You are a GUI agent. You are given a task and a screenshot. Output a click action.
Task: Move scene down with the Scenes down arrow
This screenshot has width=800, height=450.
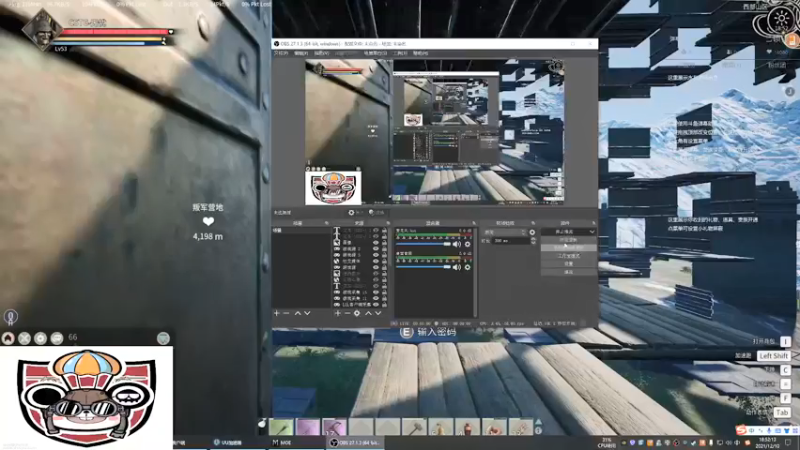[x=307, y=313]
